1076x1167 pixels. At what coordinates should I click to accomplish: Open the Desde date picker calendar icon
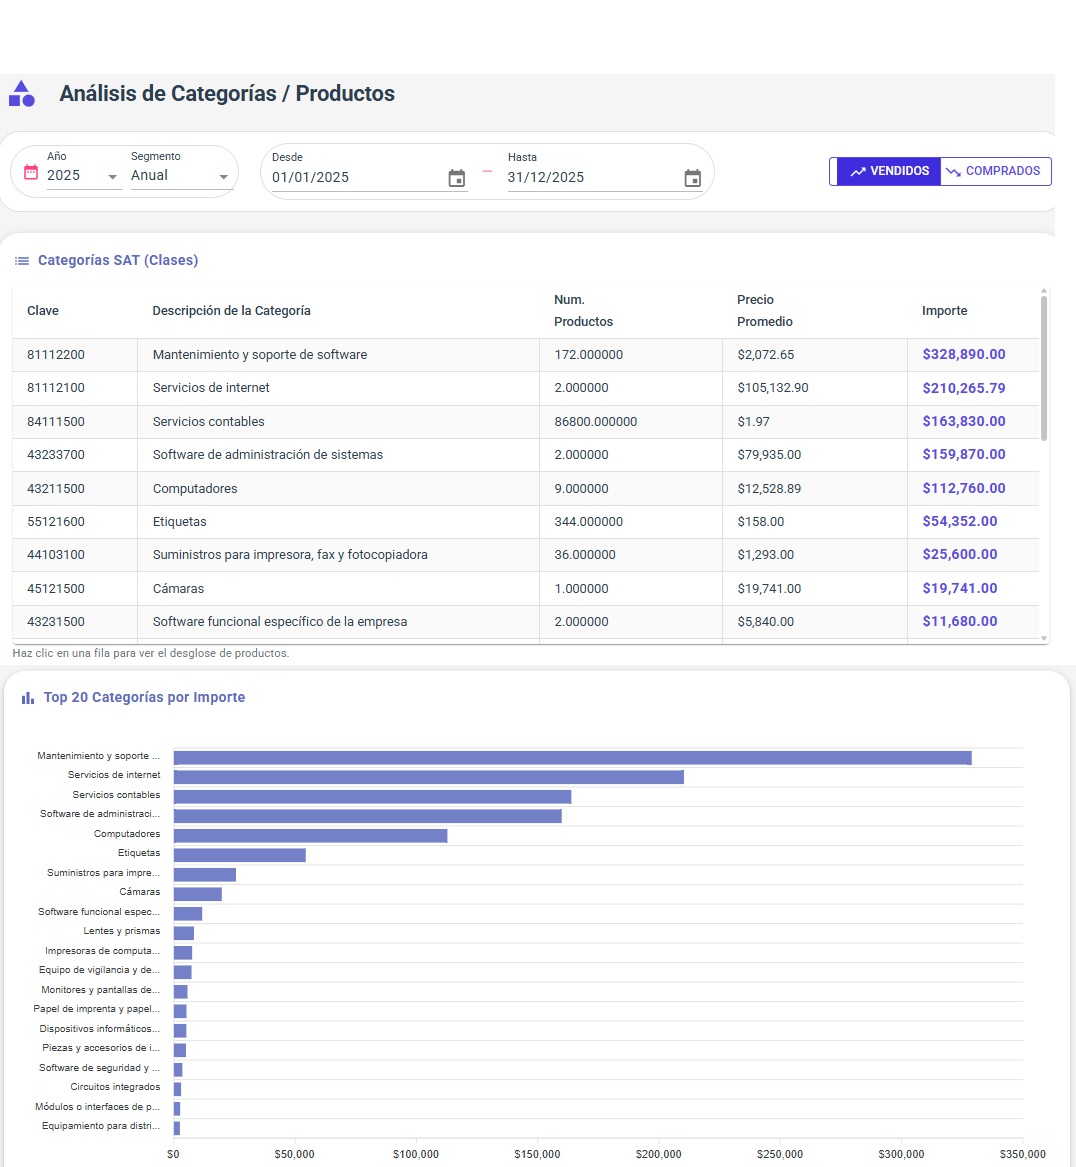coord(456,178)
